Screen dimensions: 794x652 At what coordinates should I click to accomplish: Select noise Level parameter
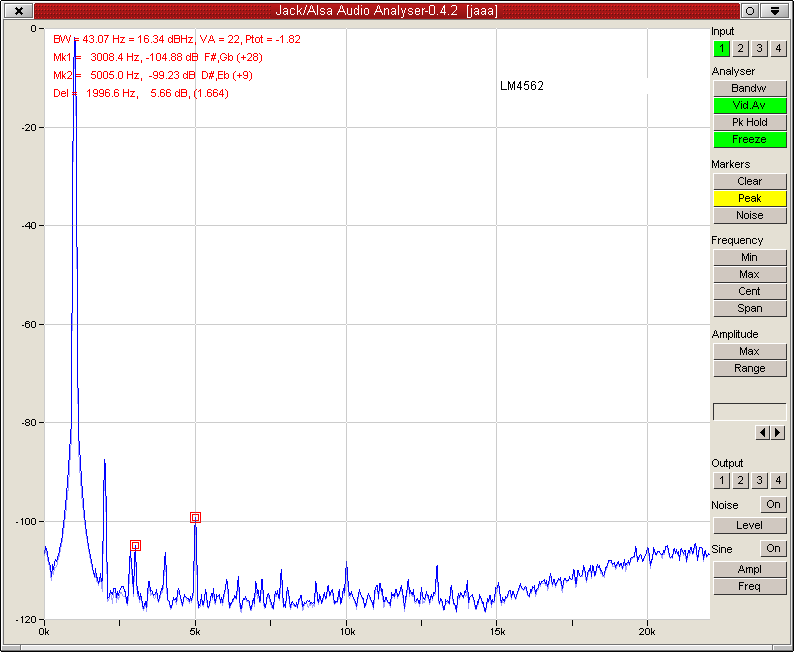(x=749, y=525)
